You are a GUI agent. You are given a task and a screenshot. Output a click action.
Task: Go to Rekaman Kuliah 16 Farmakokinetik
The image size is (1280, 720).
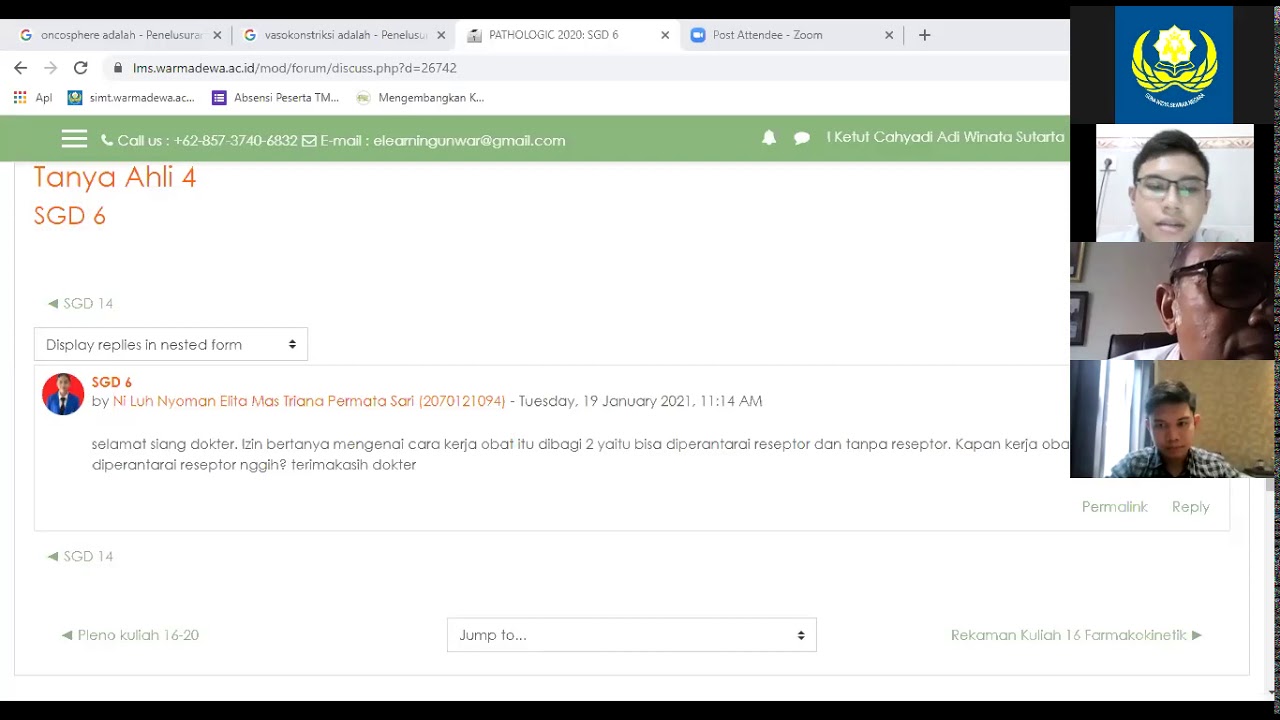point(1076,635)
